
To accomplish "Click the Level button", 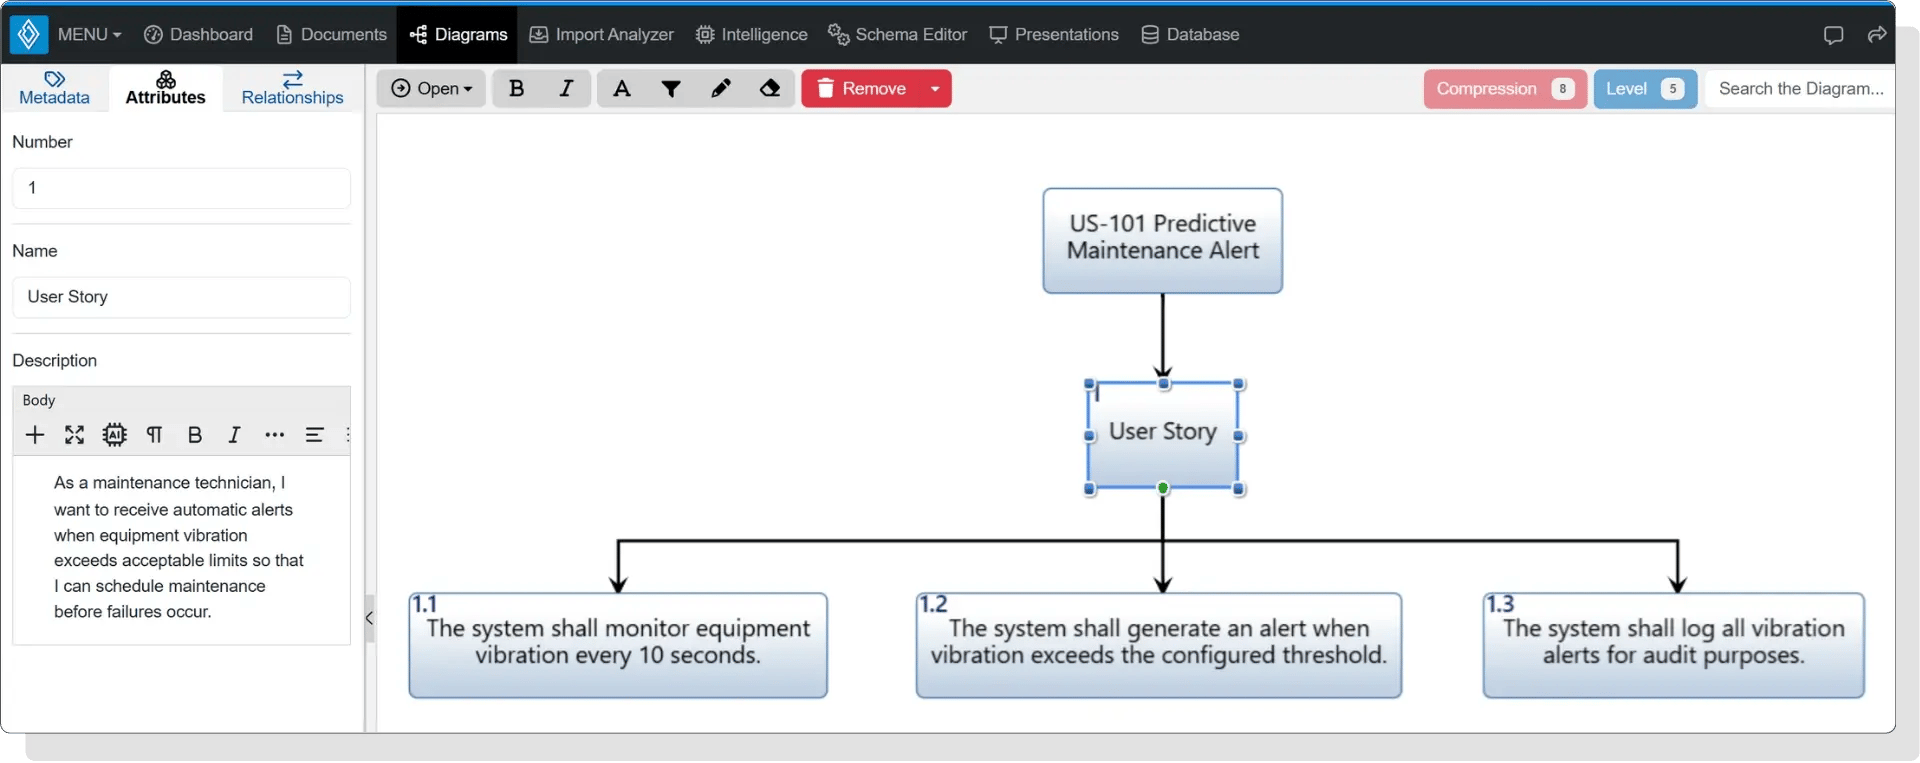I will [x=1645, y=88].
